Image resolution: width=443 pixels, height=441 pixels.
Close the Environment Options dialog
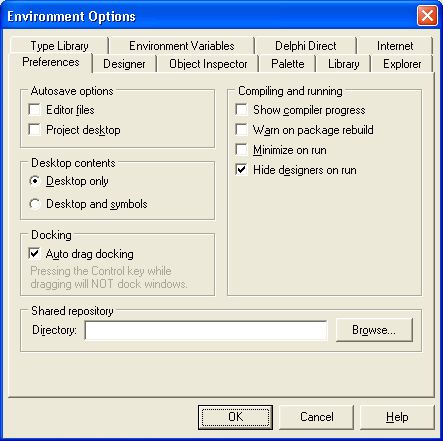[427, 15]
